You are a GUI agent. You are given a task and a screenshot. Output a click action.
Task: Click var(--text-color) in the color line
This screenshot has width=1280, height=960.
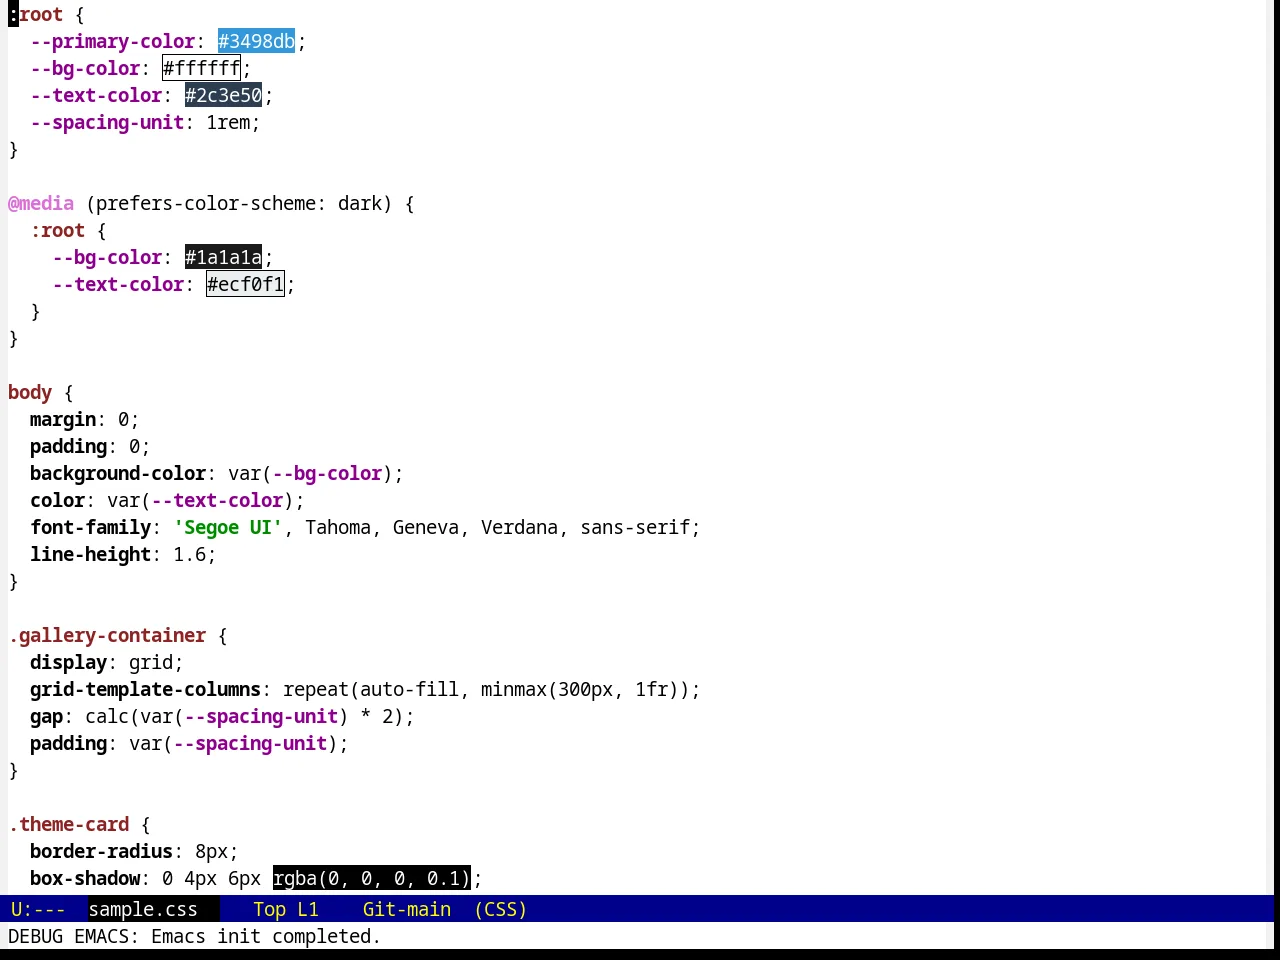[x=200, y=500]
